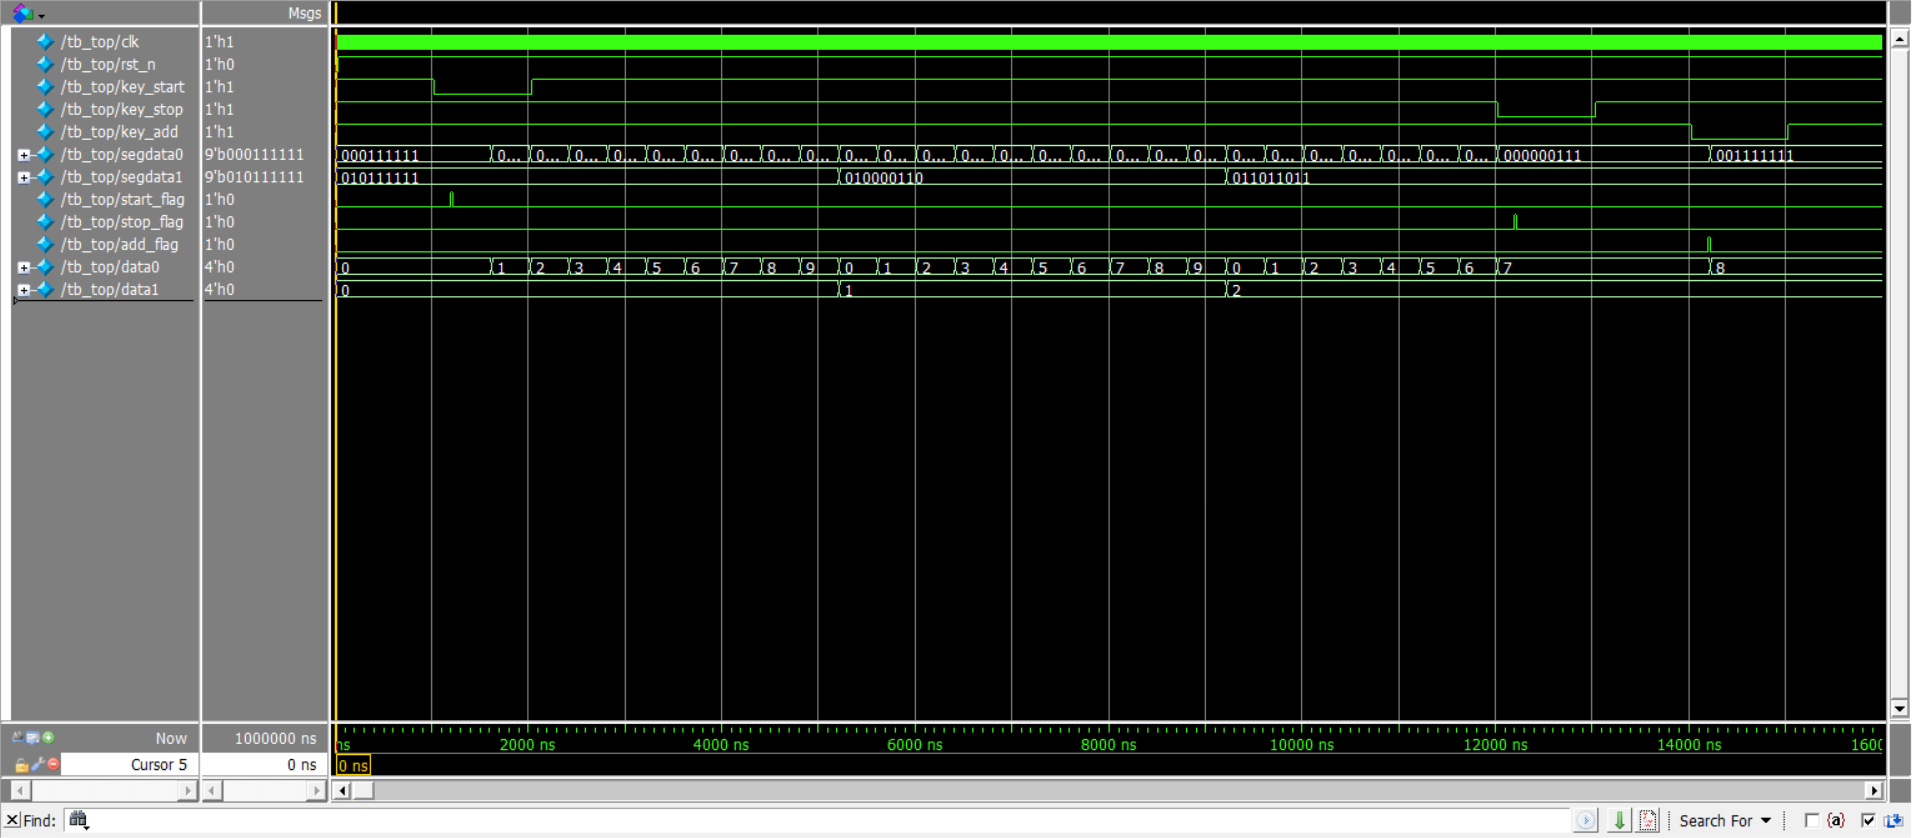Image resolution: width=1912 pixels, height=838 pixels.
Task: Click the signal icon of /tb_top/data0
Action: click(x=45, y=267)
